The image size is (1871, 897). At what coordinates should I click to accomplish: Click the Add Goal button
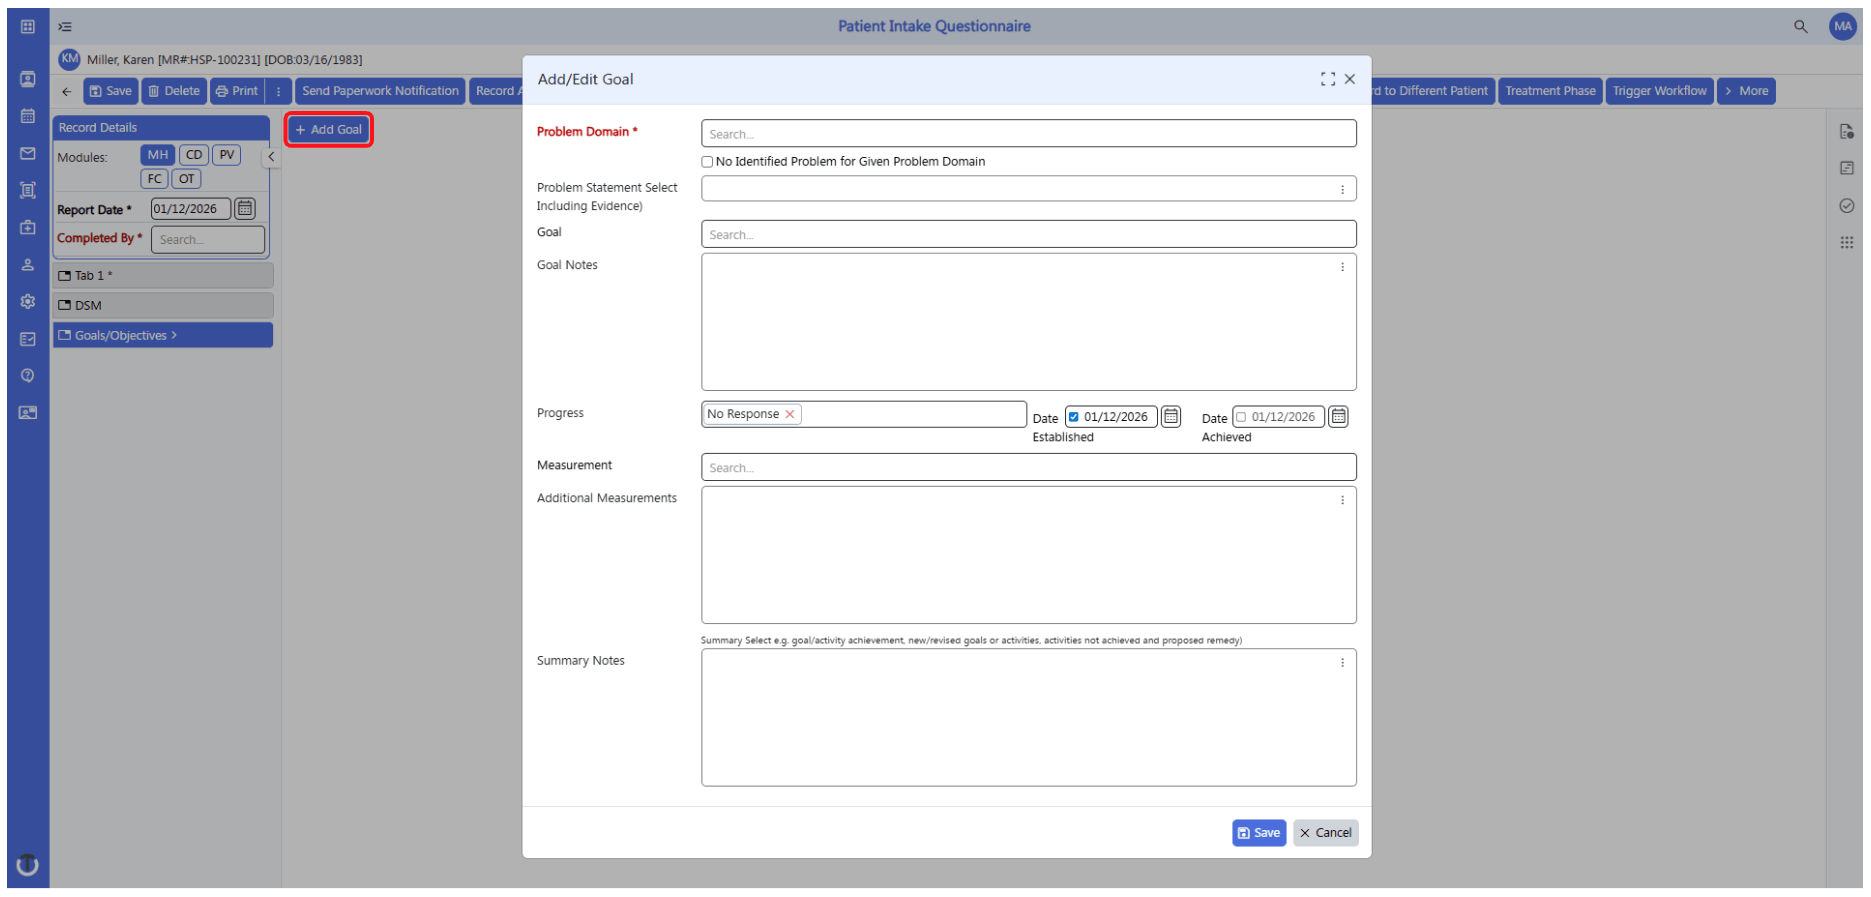[329, 130]
